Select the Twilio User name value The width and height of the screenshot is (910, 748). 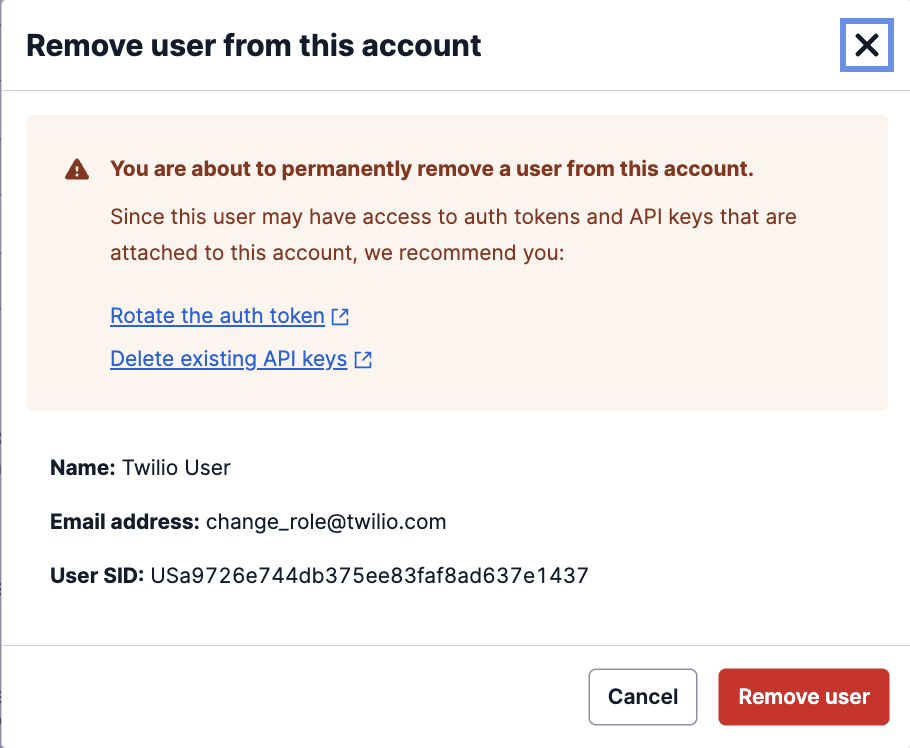(x=176, y=468)
